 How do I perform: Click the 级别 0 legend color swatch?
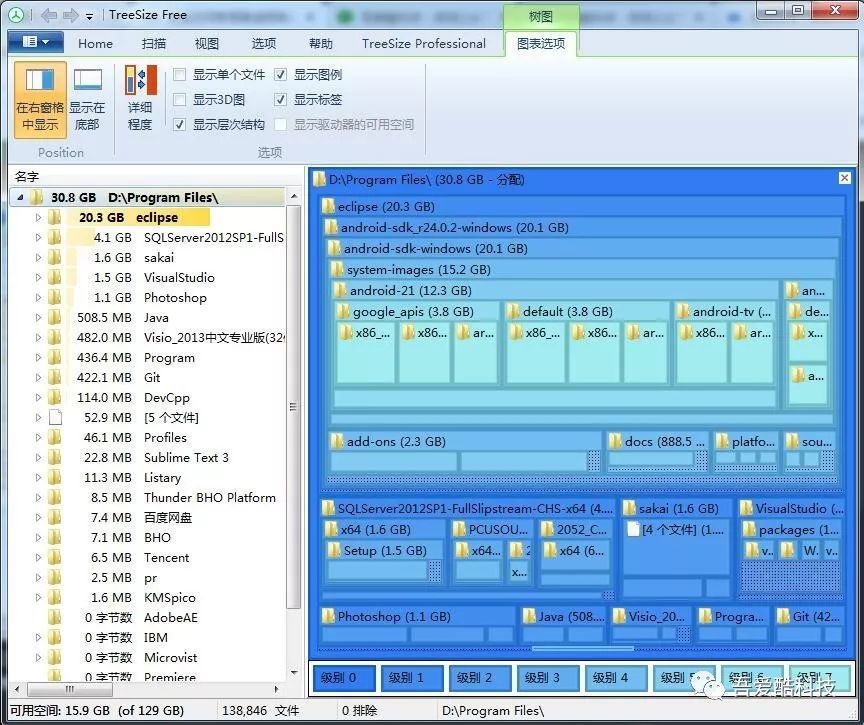pyautogui.click(x=344, y=678)
